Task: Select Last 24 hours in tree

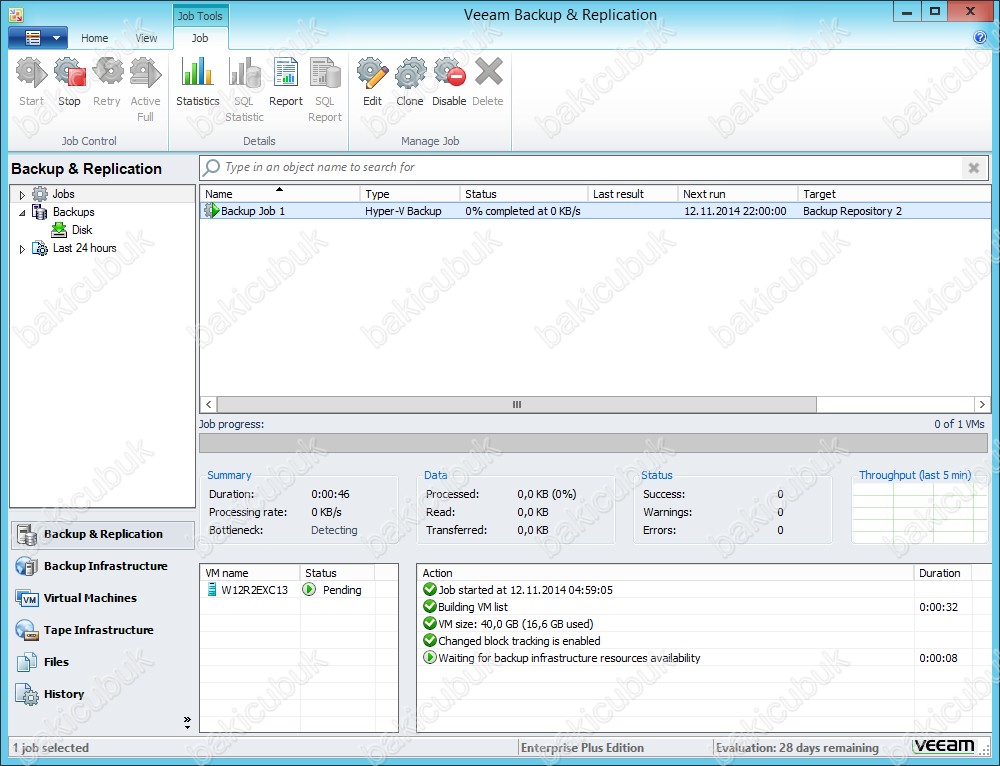Action: [84, 248]
